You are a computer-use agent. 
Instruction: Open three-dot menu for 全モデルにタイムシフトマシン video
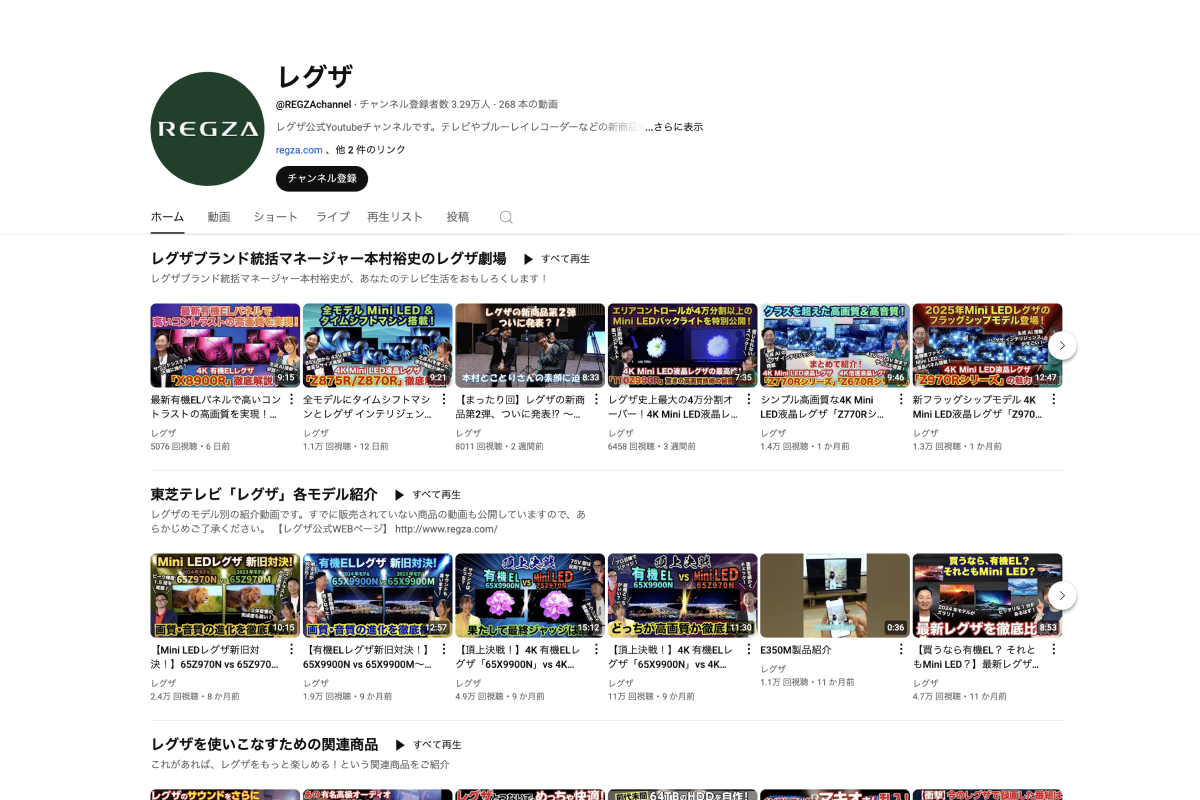click(444, 400)
